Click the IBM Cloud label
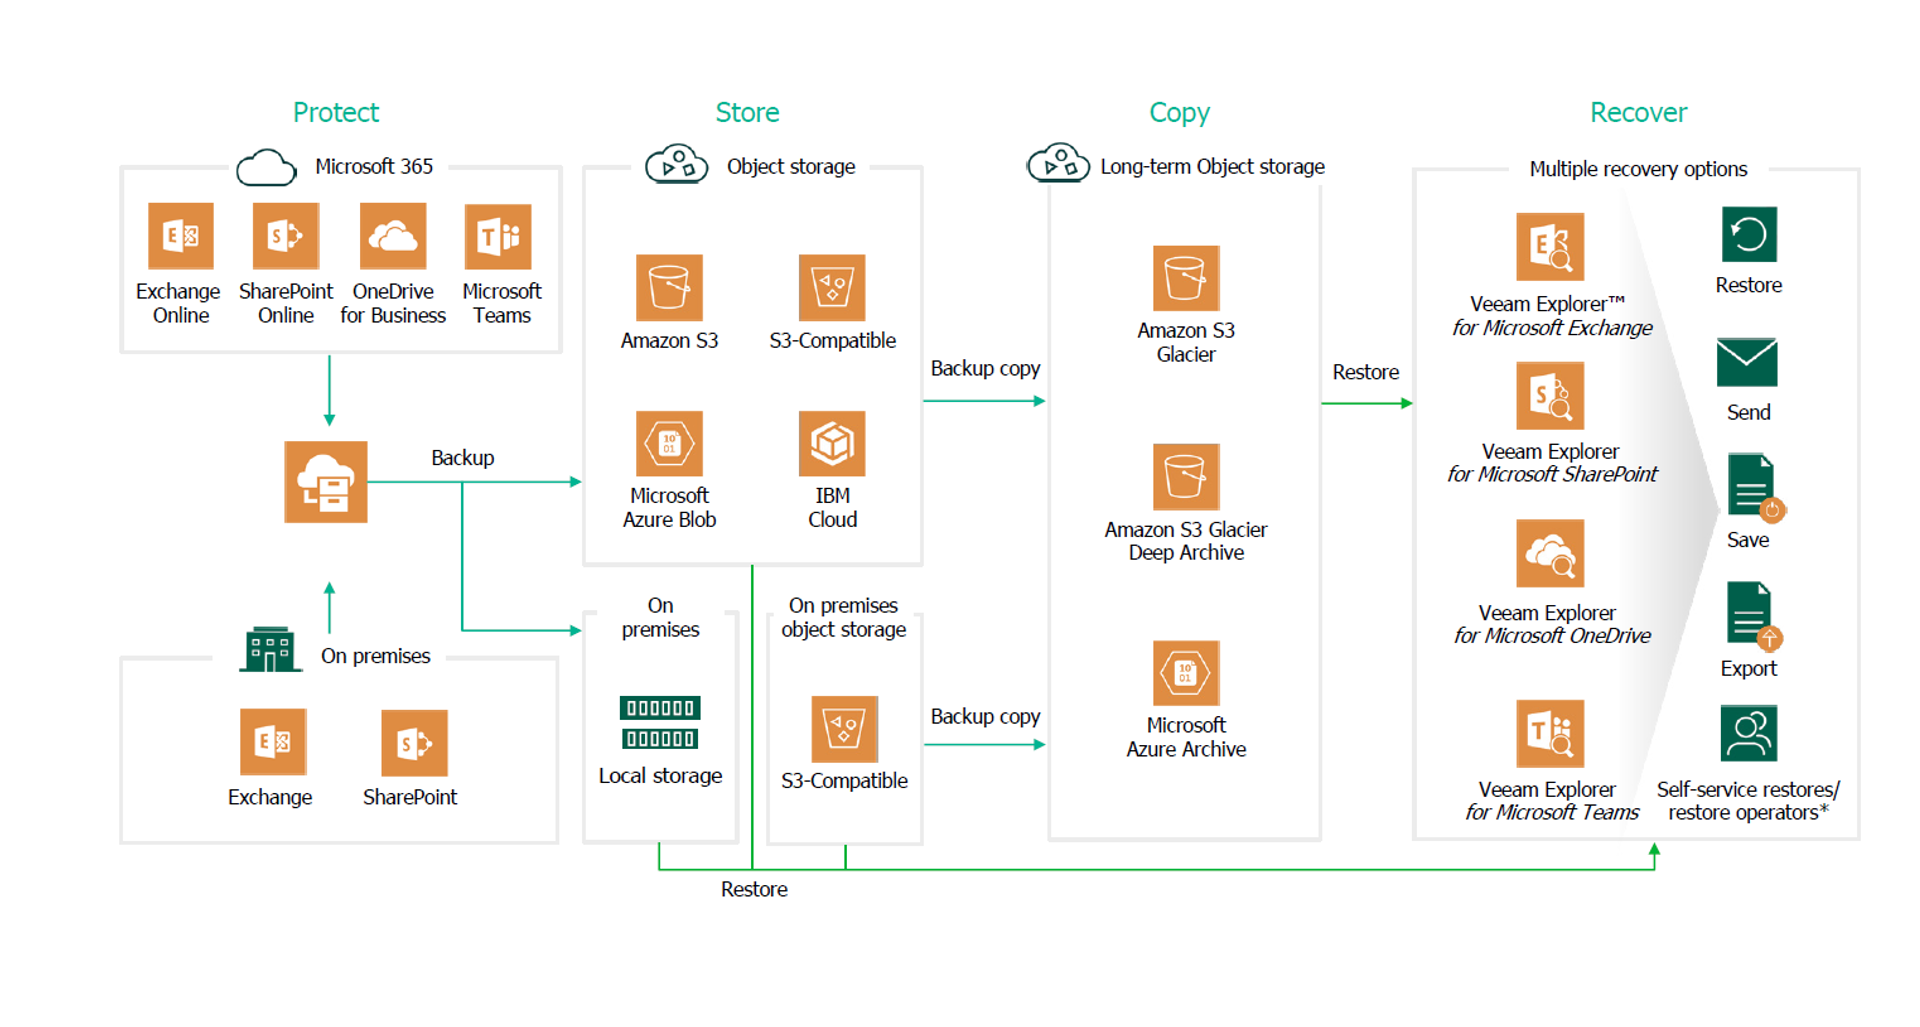Viewport: 1920px width, 1027px height. (832, 507)
